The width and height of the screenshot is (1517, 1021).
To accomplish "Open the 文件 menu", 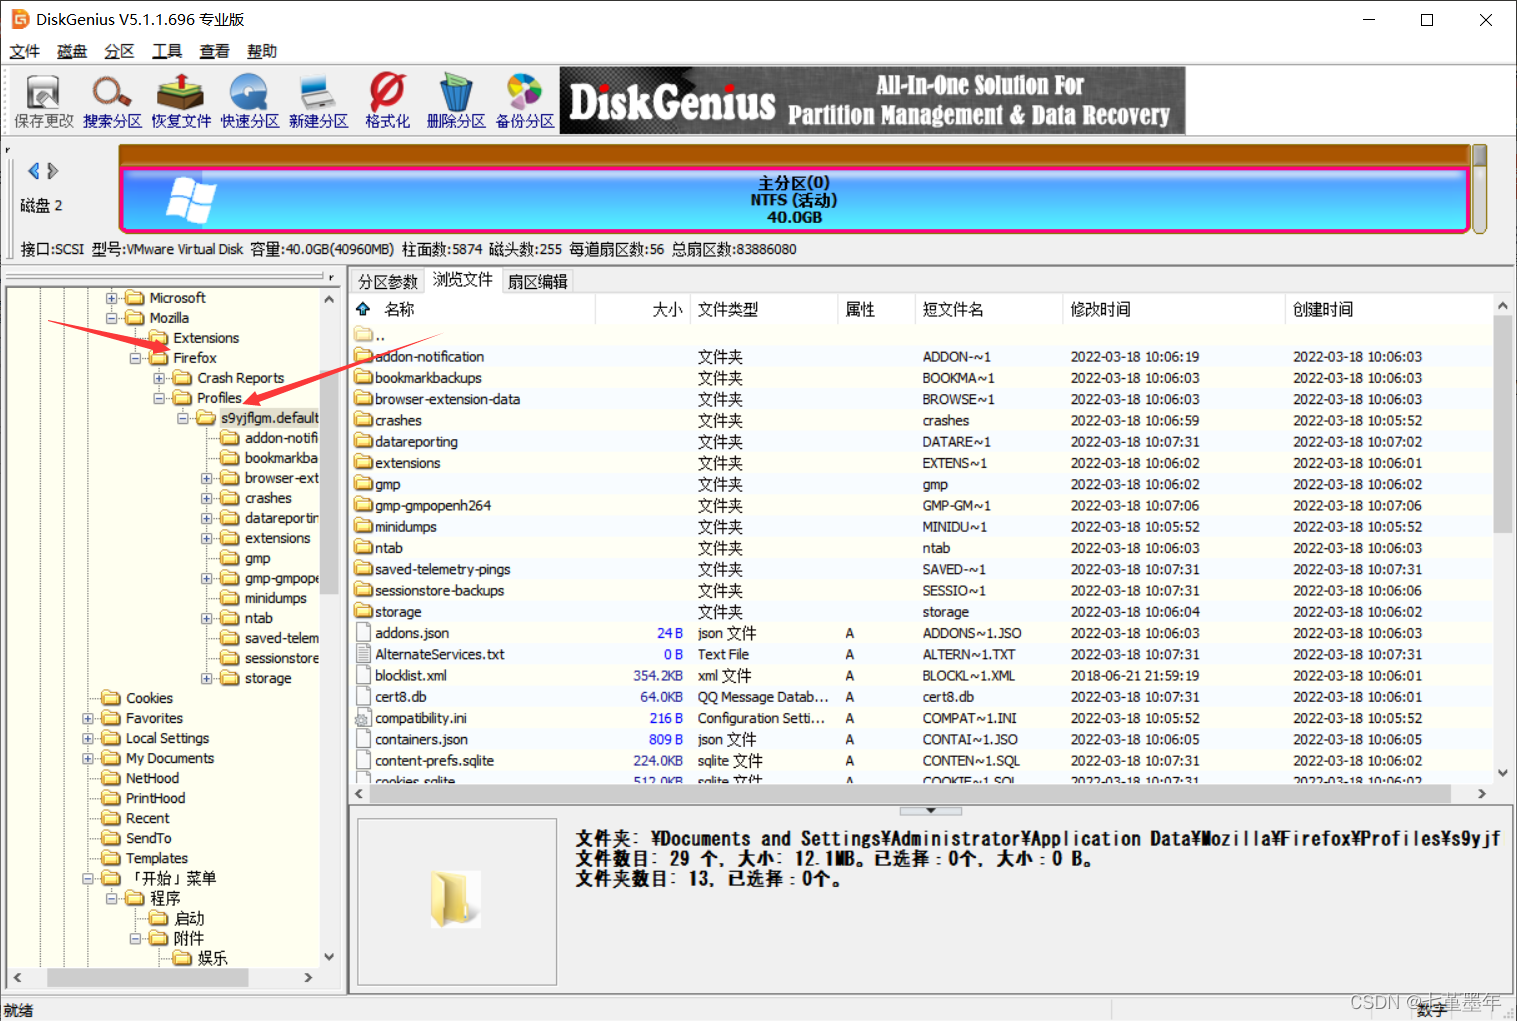I will coord(24,51).
